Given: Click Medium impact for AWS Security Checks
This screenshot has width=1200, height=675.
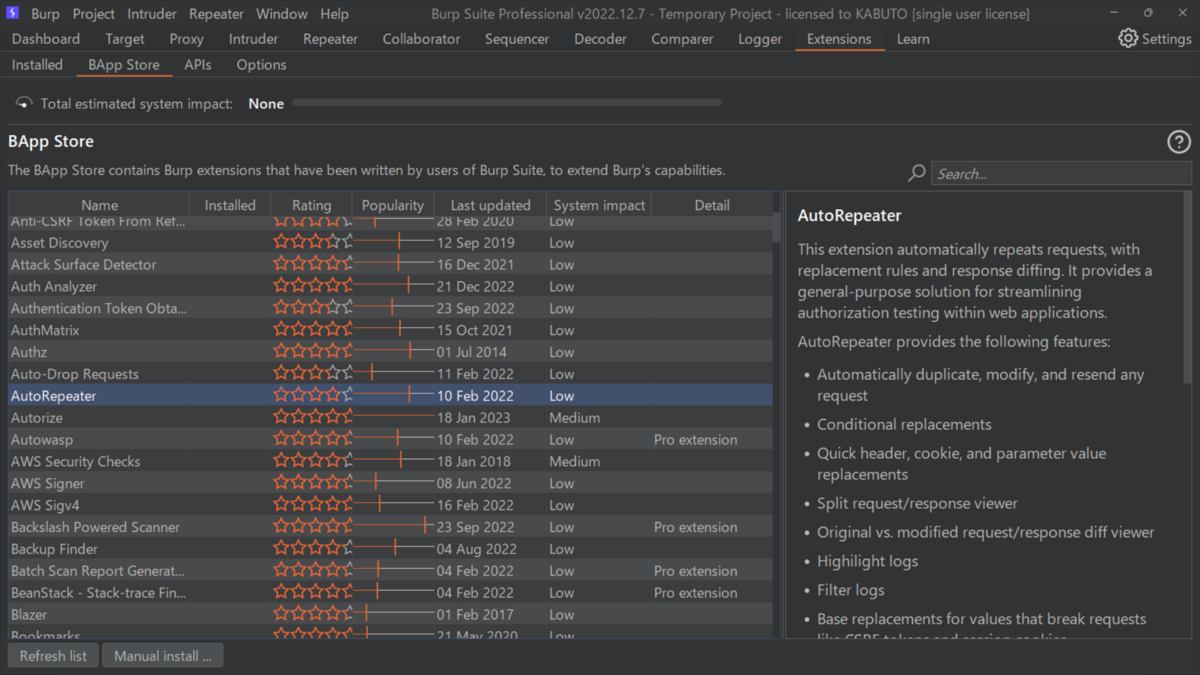Looking at the screenshot, I should tap(574, 462).
